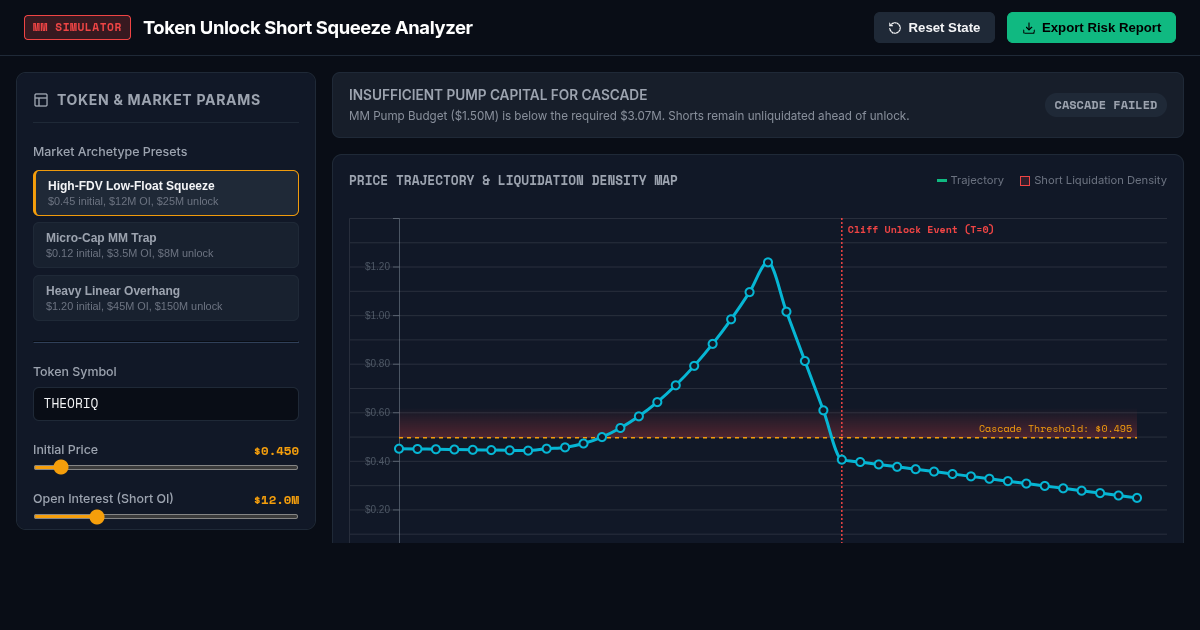1200x630 pixels.
Task: Select the Micro-Cap MM Trap preset
Action: click(166, 245)
